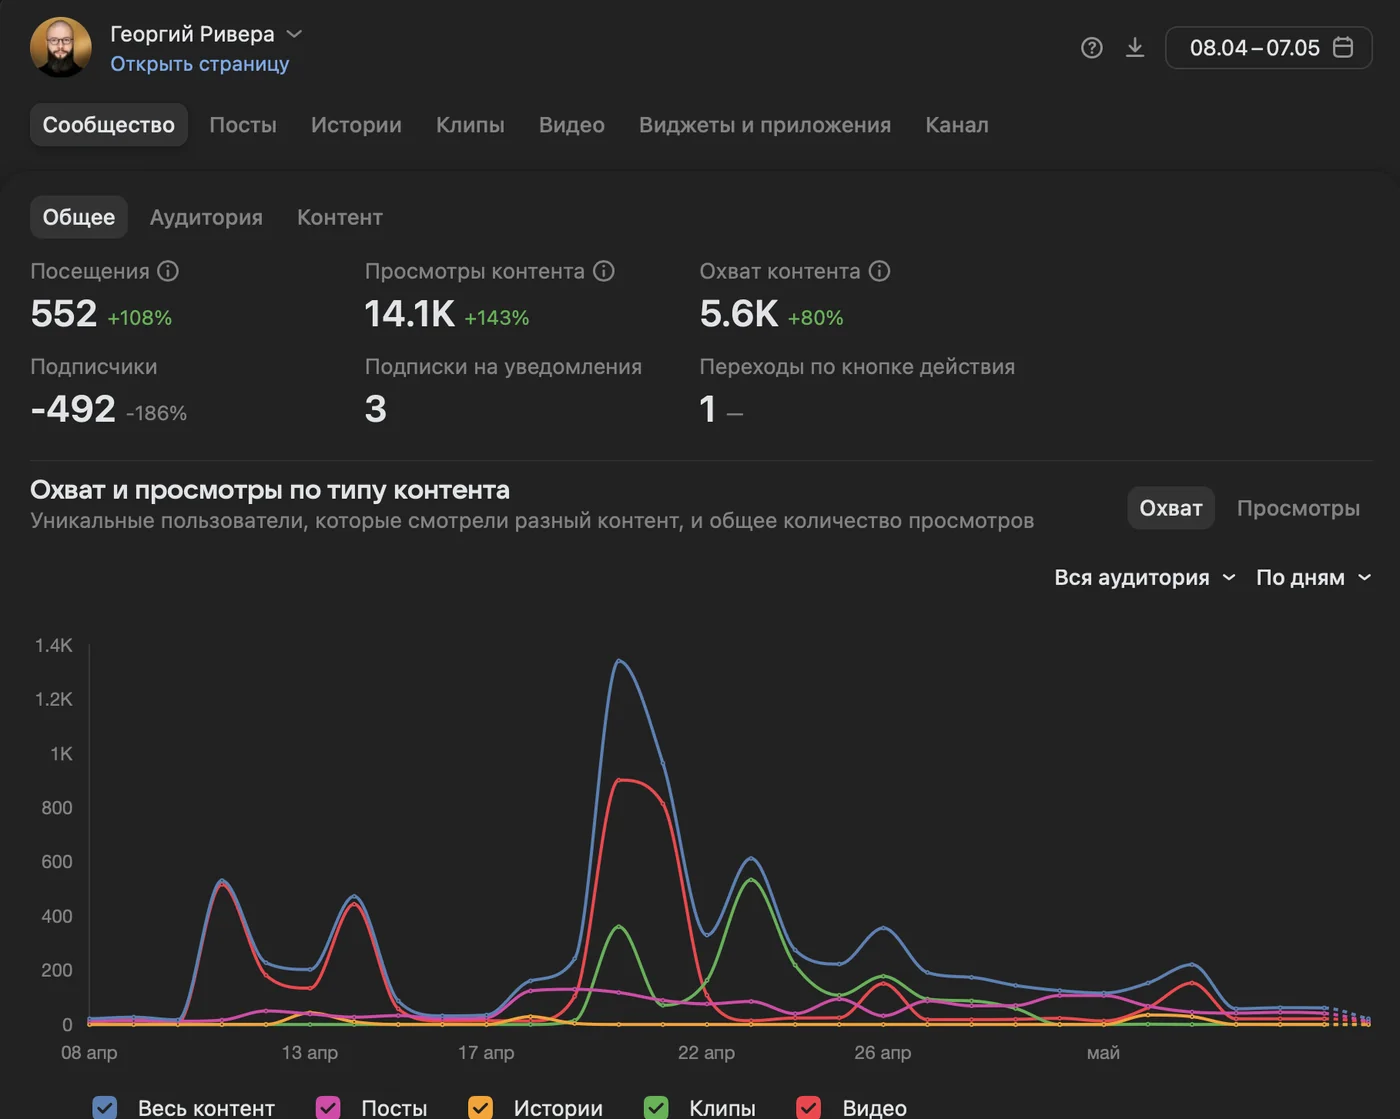This screenshot has height=1119, width=1400.
Task: Click info icon beside Охват контента
Action: (879, 271)
